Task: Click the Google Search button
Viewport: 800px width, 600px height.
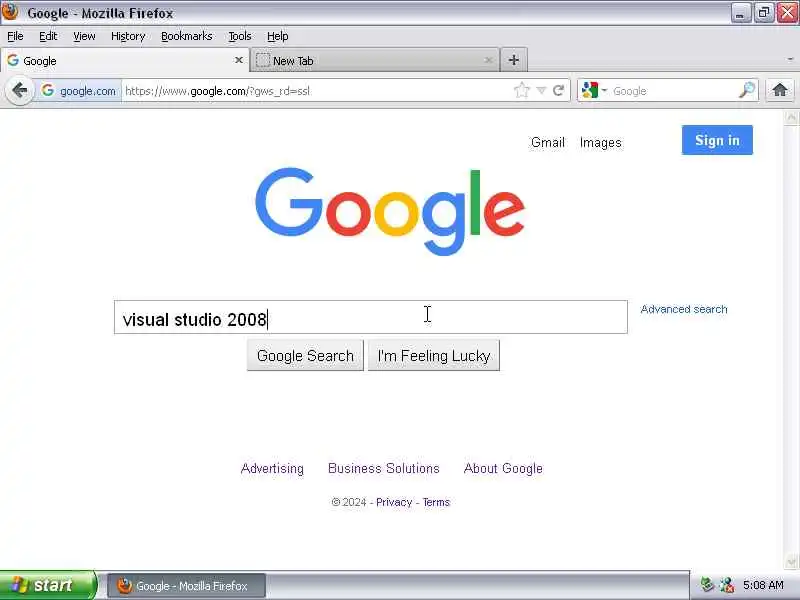Action: click(305, 356)
